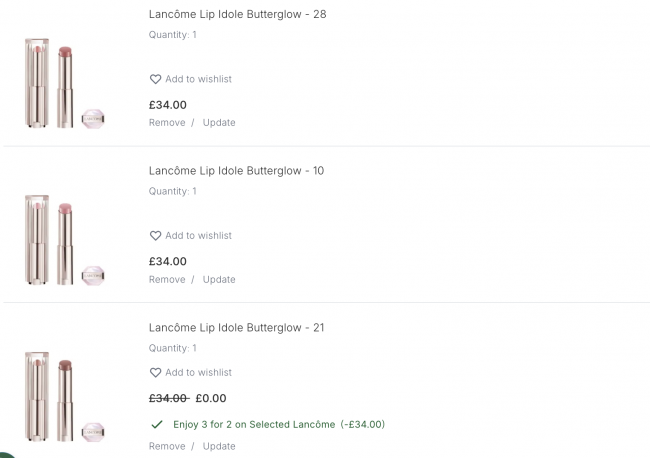This screenshot has height=458, width=650.
Task: Remove Lip Idole Butterglow 21 from basket
Action: (x=167, y=446)
